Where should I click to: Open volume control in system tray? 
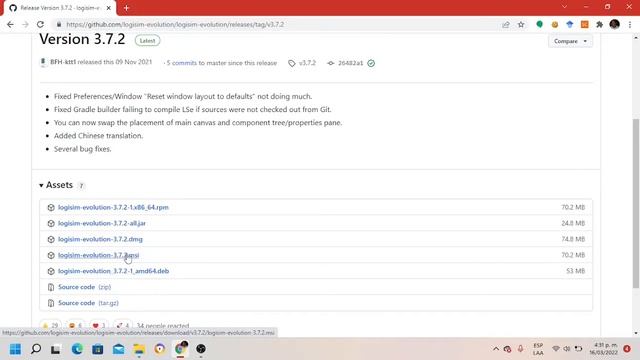(x=567, y=349)
